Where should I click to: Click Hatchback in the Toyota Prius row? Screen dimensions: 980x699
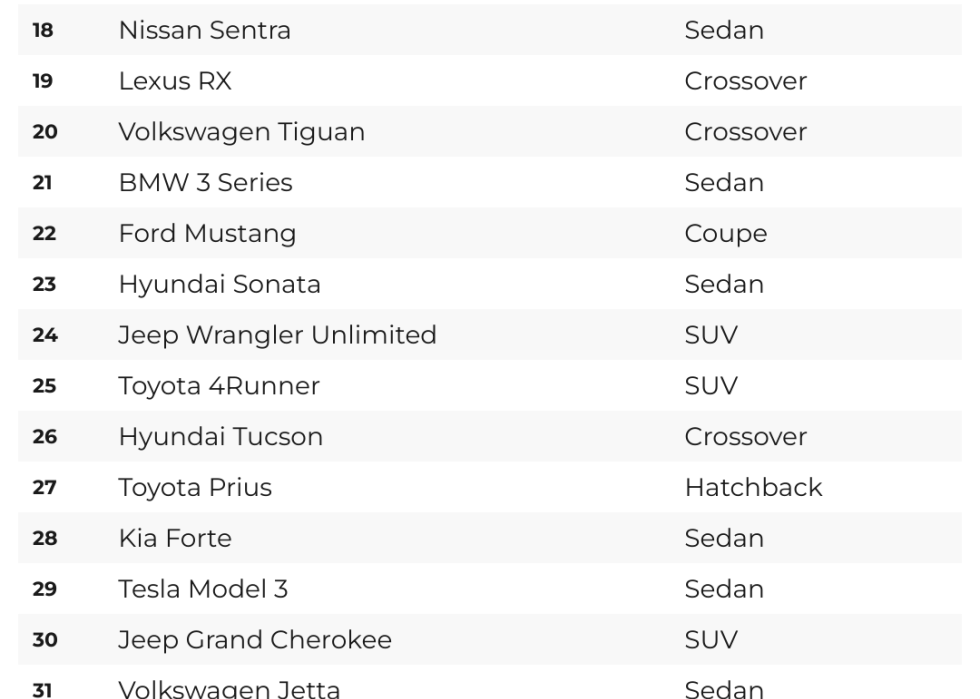[x=754, y=488]
